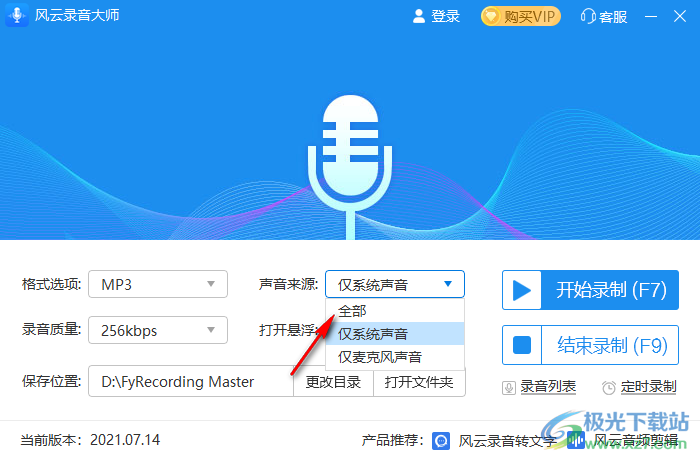Open 风云音频剪辑 recommended product
Image resolution: width=700 pixels, height=460 pixels.
pos(636,441)
